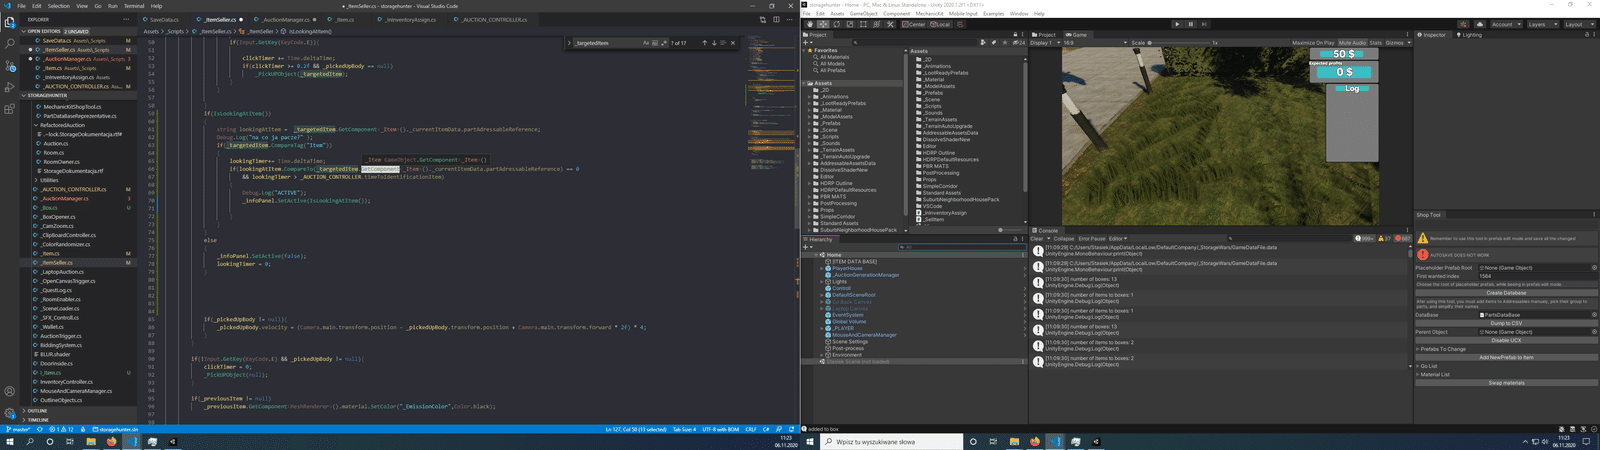Open the Selection menu in VS Code
The height and width of the screenshot is (450, 1600).
(58, 6)
